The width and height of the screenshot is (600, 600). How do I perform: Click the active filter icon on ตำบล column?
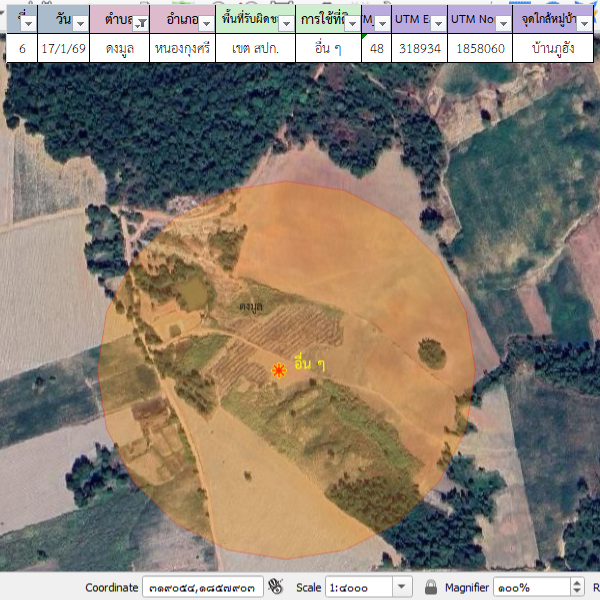click(140, 23)
